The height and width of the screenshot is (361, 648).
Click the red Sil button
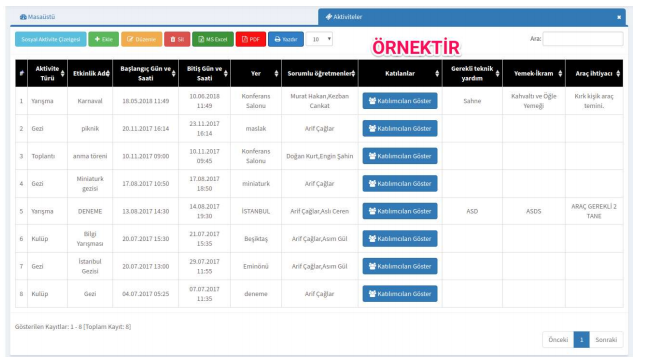177,39
